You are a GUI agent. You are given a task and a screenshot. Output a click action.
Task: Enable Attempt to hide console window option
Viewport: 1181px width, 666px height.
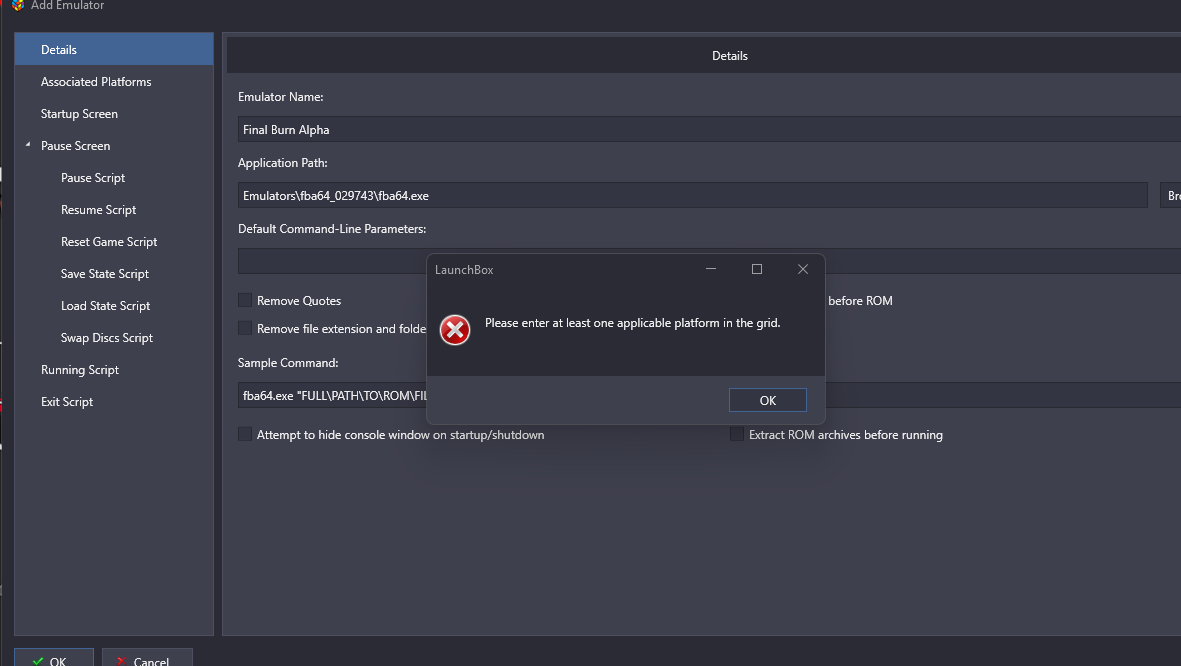[245, 435]
